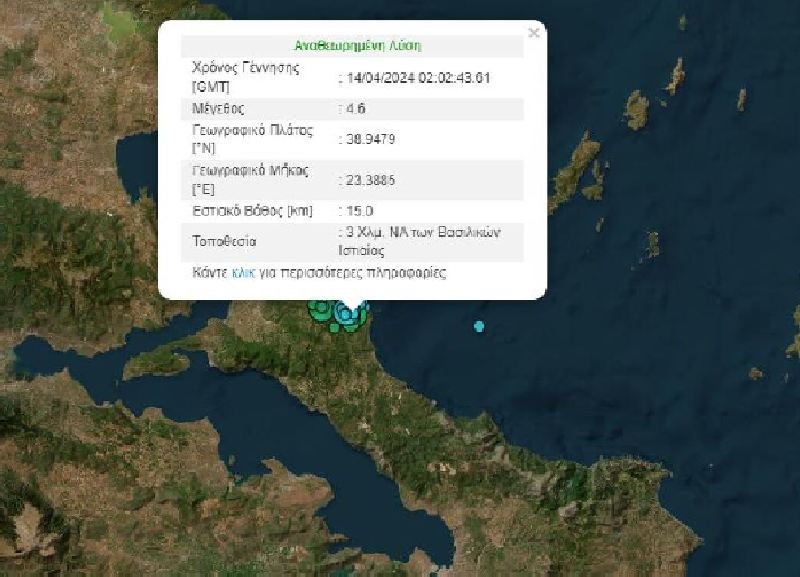Click the location text "Βασιλικών Ιστιαίας"
Screen dimensions: 800x577
point(420,241)
